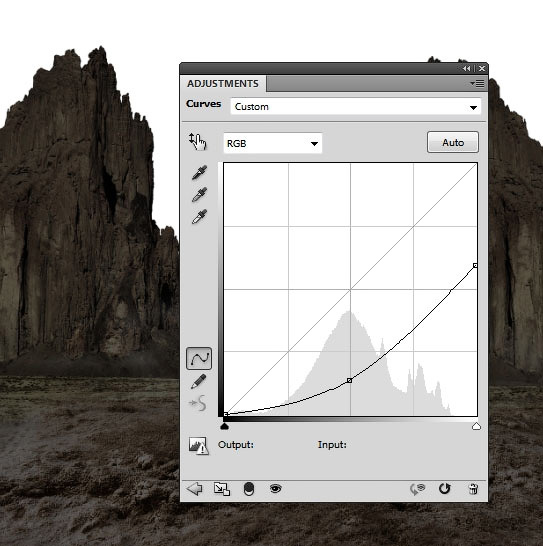Collapse the Adjustments panel to icons
This screenshot has height=546, width=543.
coord(467,69)
